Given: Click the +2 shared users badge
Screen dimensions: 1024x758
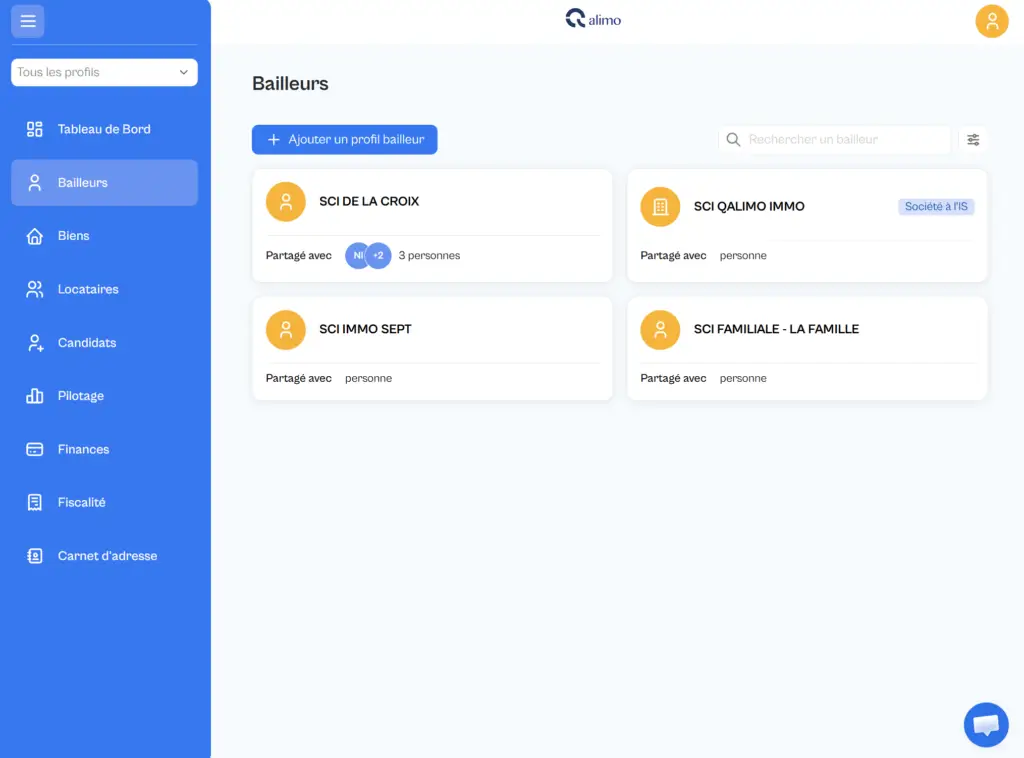Looking at the screenshot, I should tap(379, 256).
